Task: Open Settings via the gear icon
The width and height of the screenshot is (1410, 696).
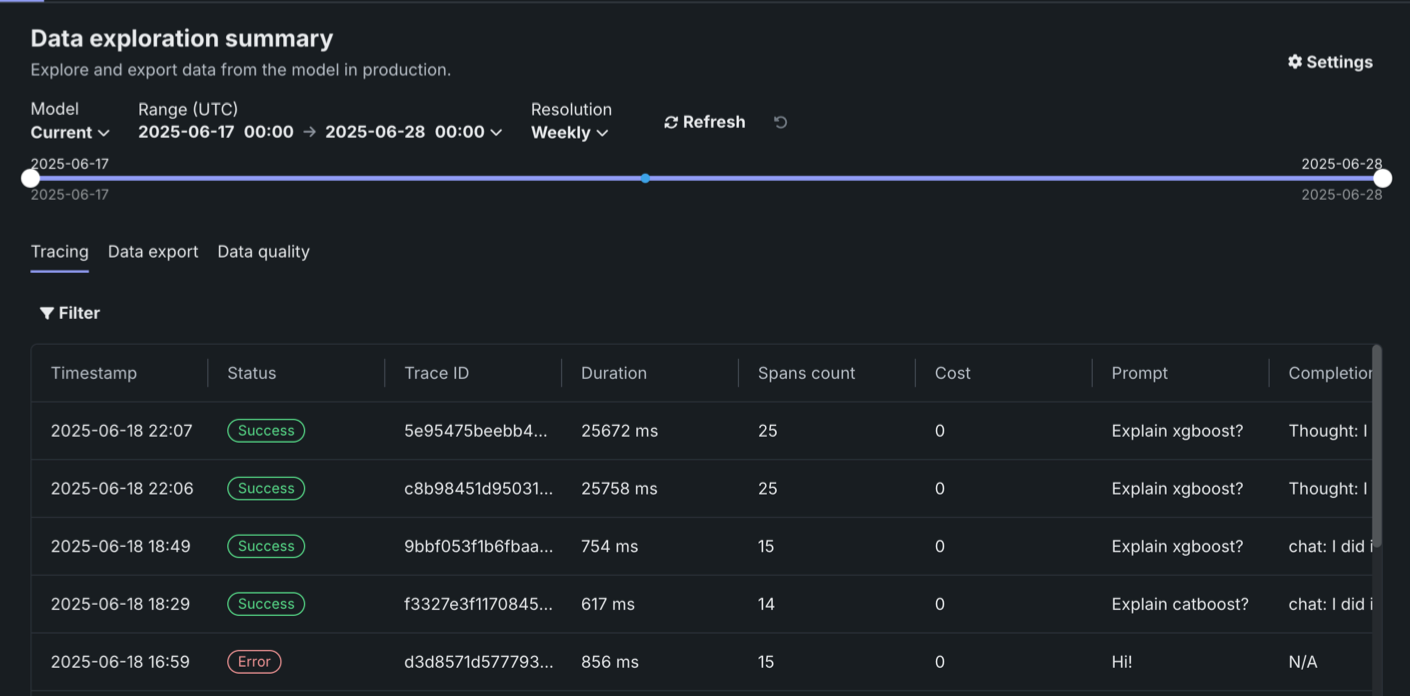Action: click(1295, 62)
